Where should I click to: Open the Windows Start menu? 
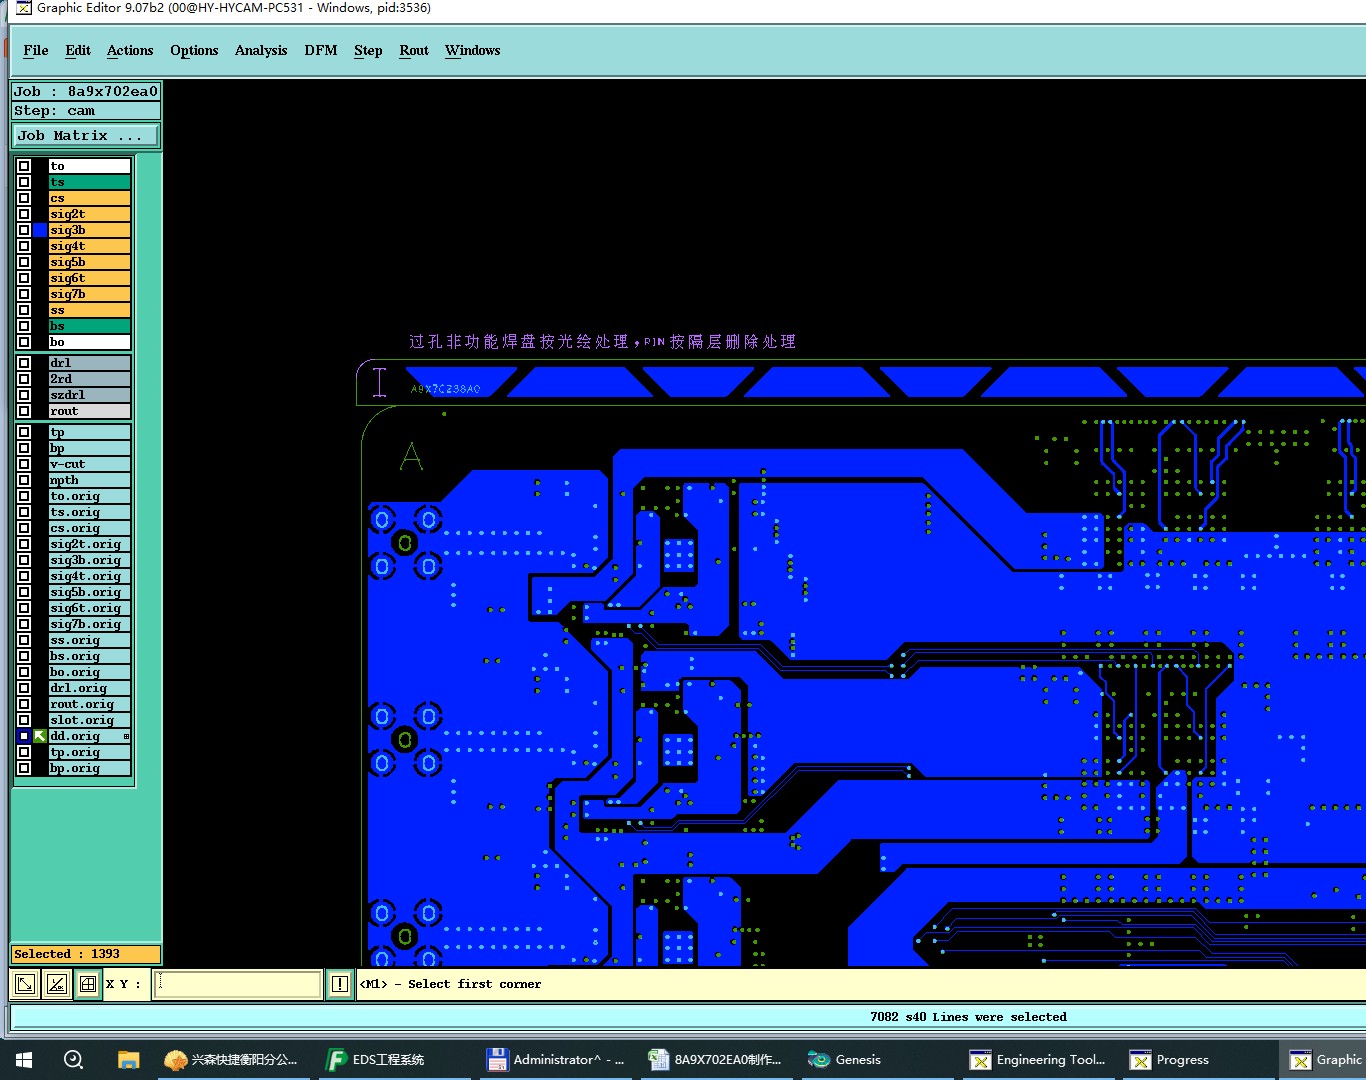point(24,1060)
